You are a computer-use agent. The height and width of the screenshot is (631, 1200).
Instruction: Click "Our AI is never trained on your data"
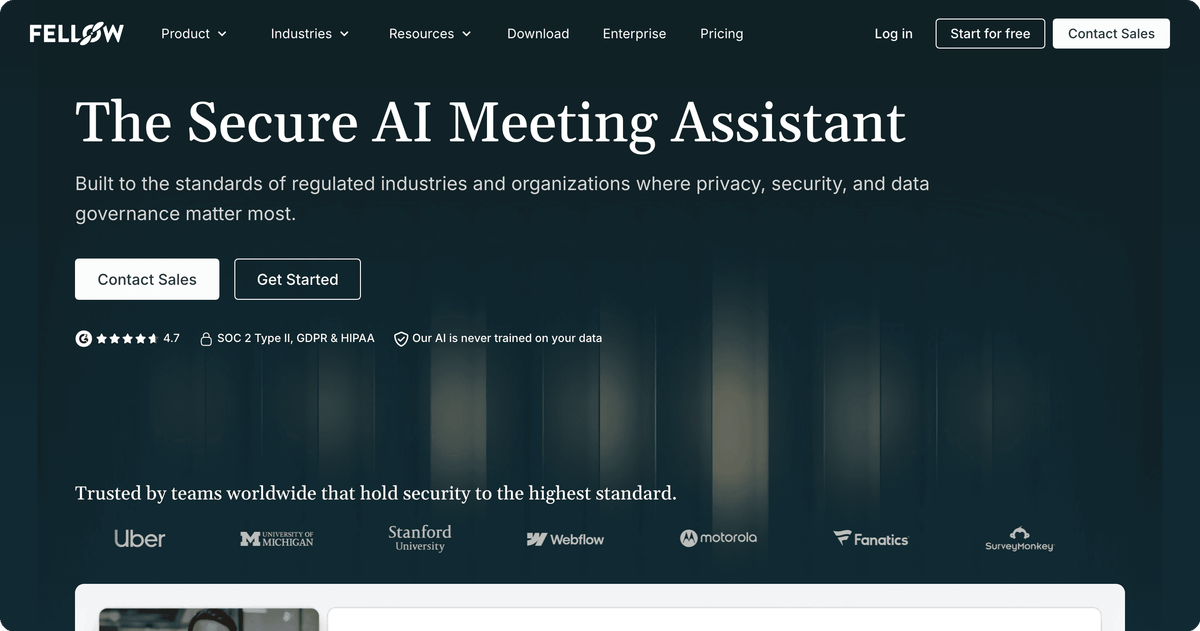[x=507, y=338]
